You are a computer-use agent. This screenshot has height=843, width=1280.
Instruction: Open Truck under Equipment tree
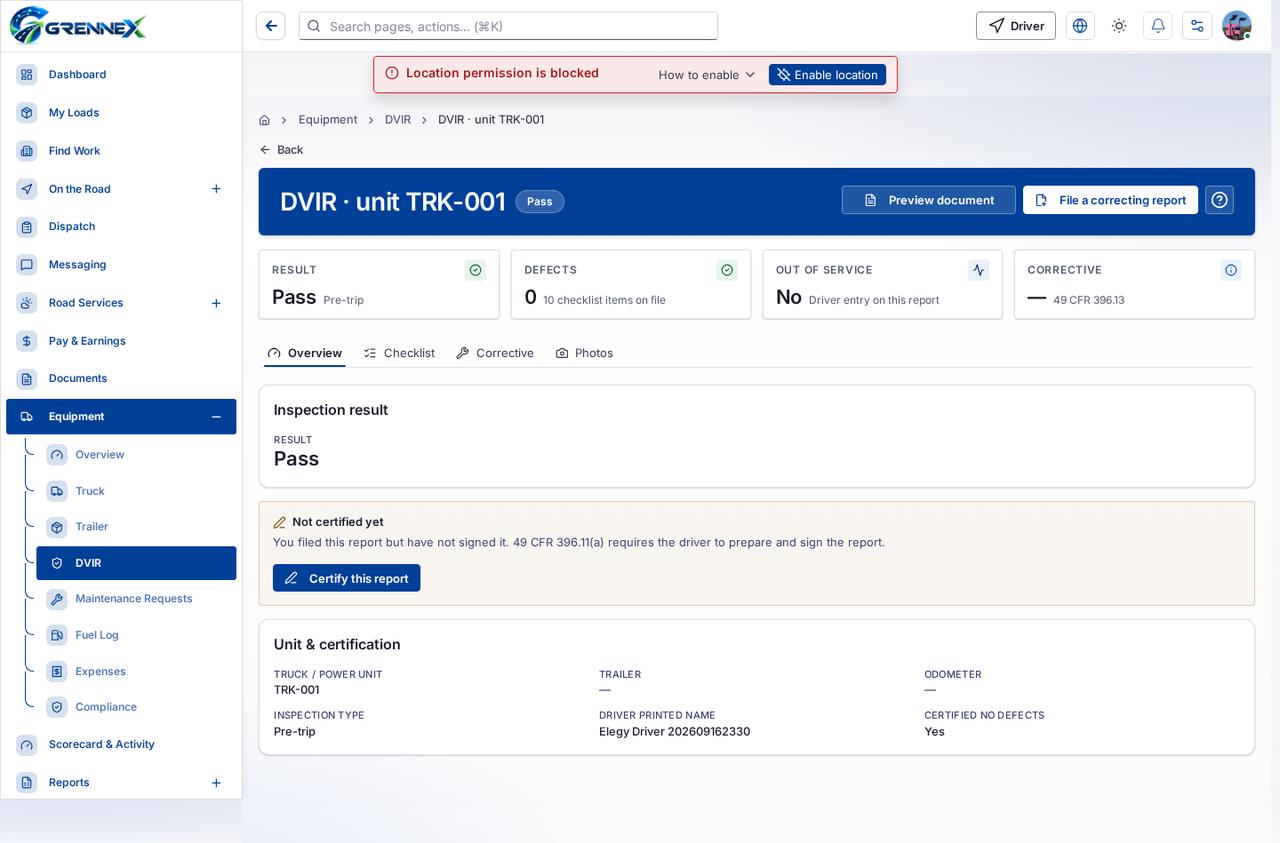[136, 491]
